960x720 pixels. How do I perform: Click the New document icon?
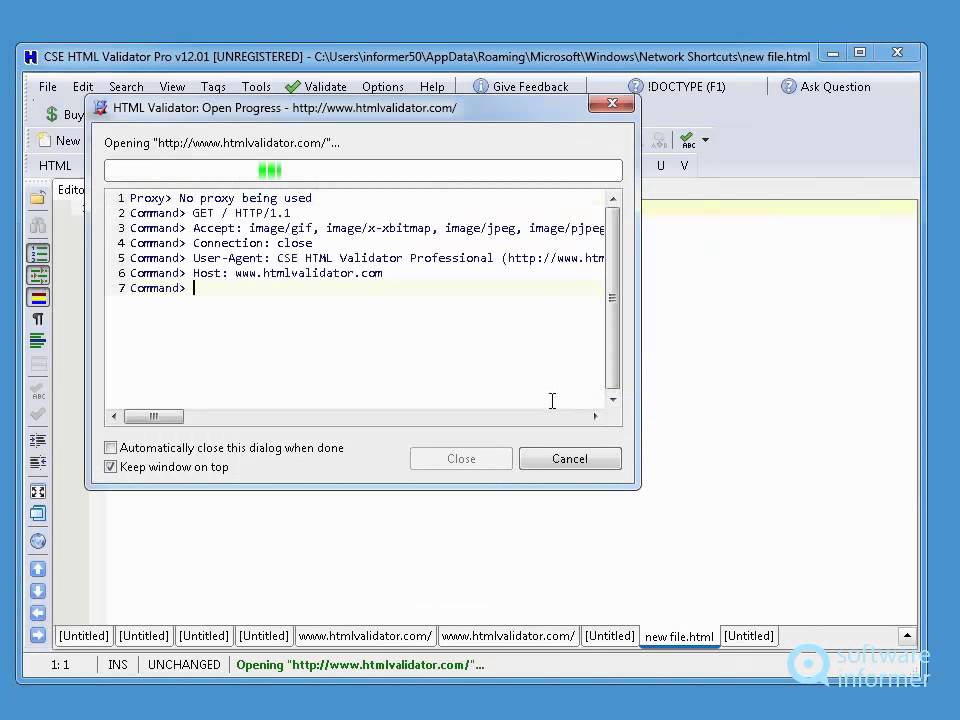coord(44,140)
